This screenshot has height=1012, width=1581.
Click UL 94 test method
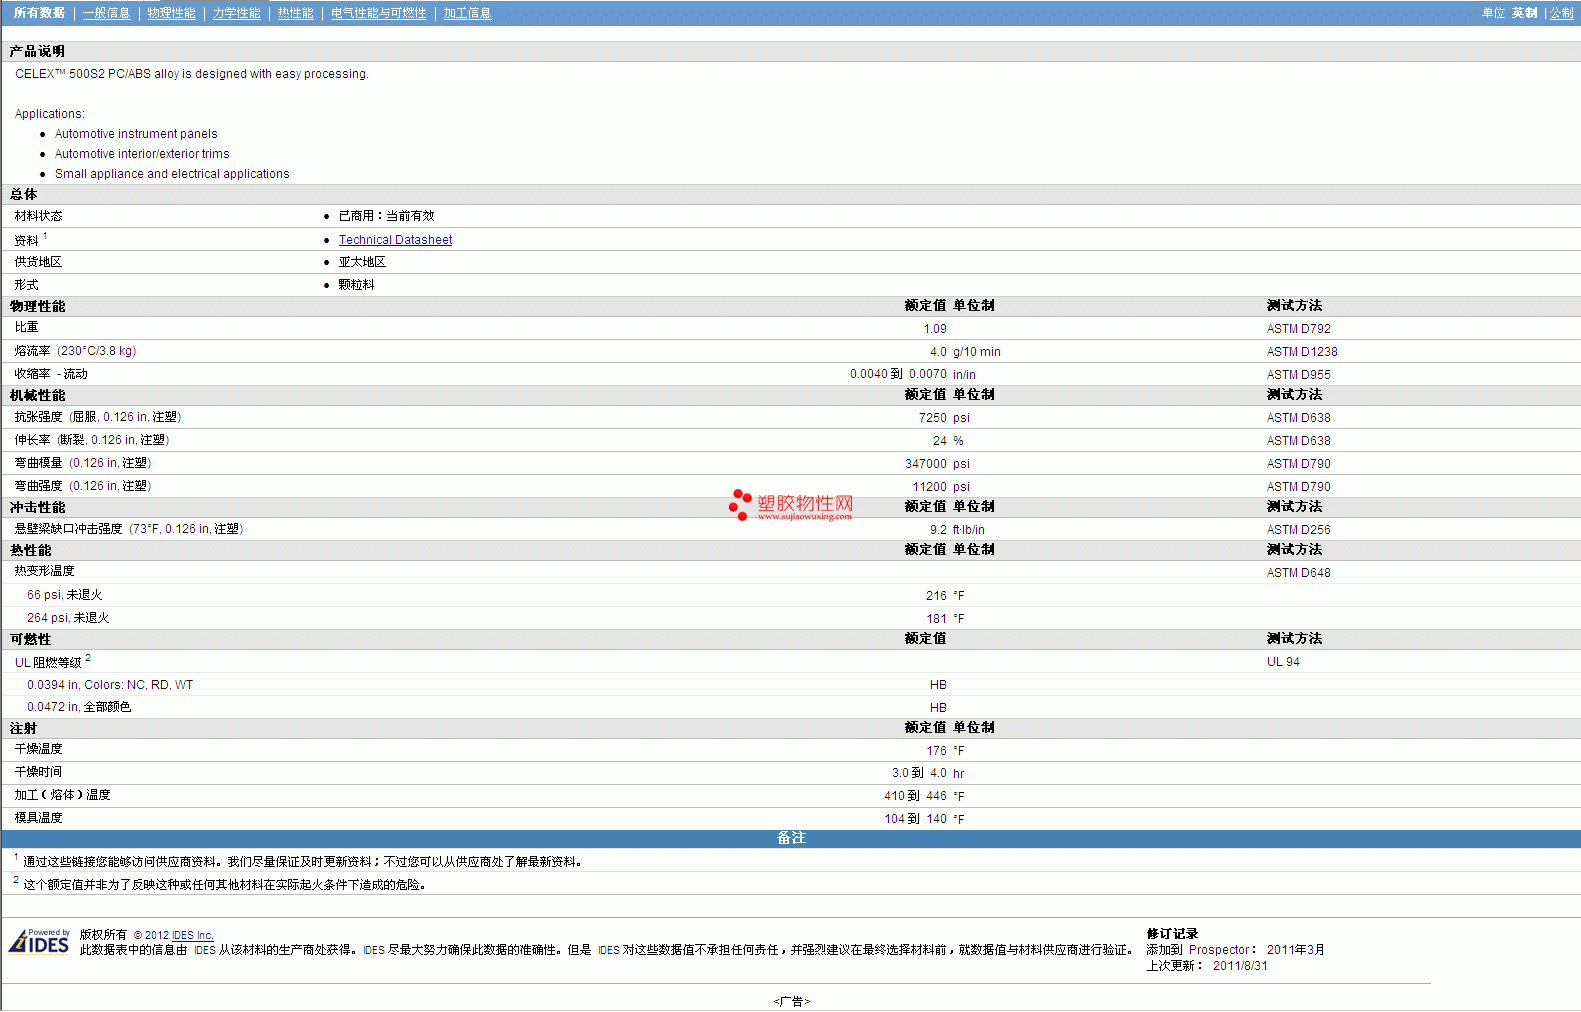(1283, 662)
